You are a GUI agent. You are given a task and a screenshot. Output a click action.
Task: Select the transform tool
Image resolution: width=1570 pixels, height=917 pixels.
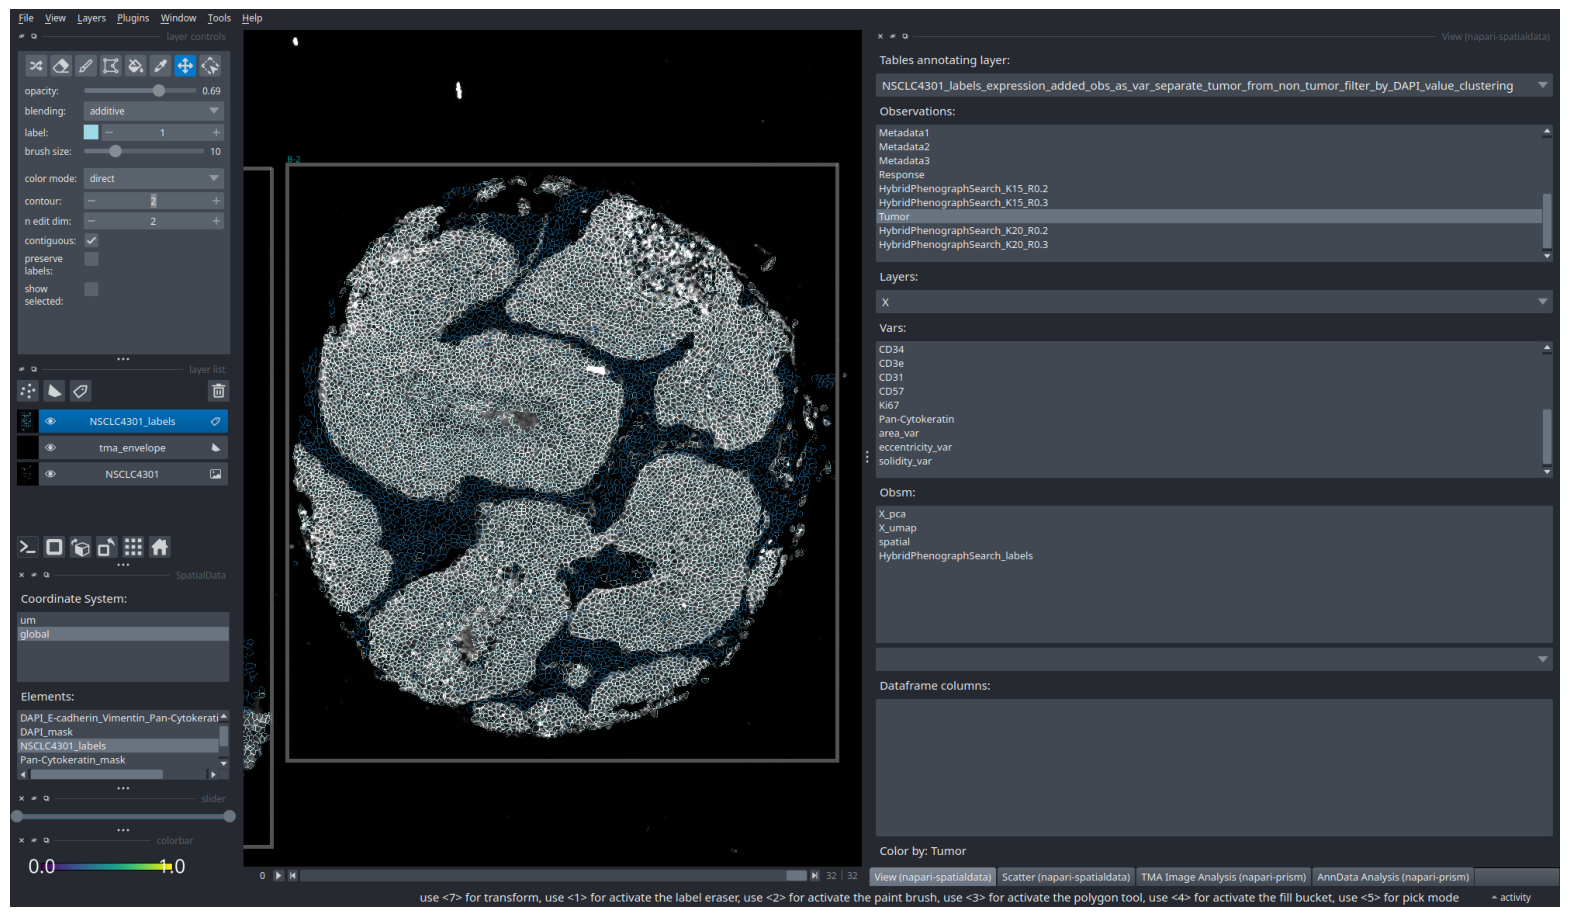pyautogui.click(x=210, y=66)
